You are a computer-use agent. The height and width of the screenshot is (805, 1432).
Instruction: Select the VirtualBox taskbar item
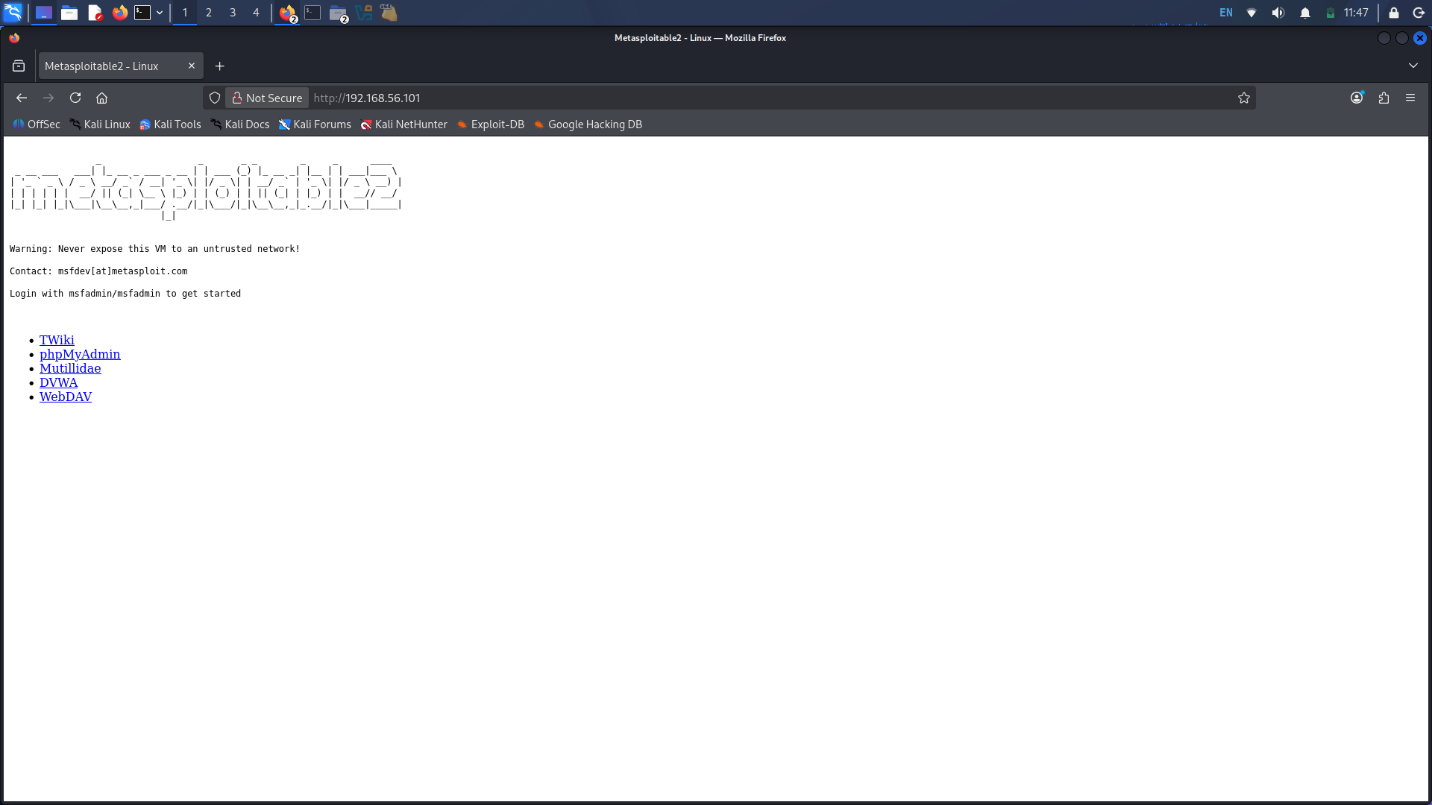tap(364, 13)
